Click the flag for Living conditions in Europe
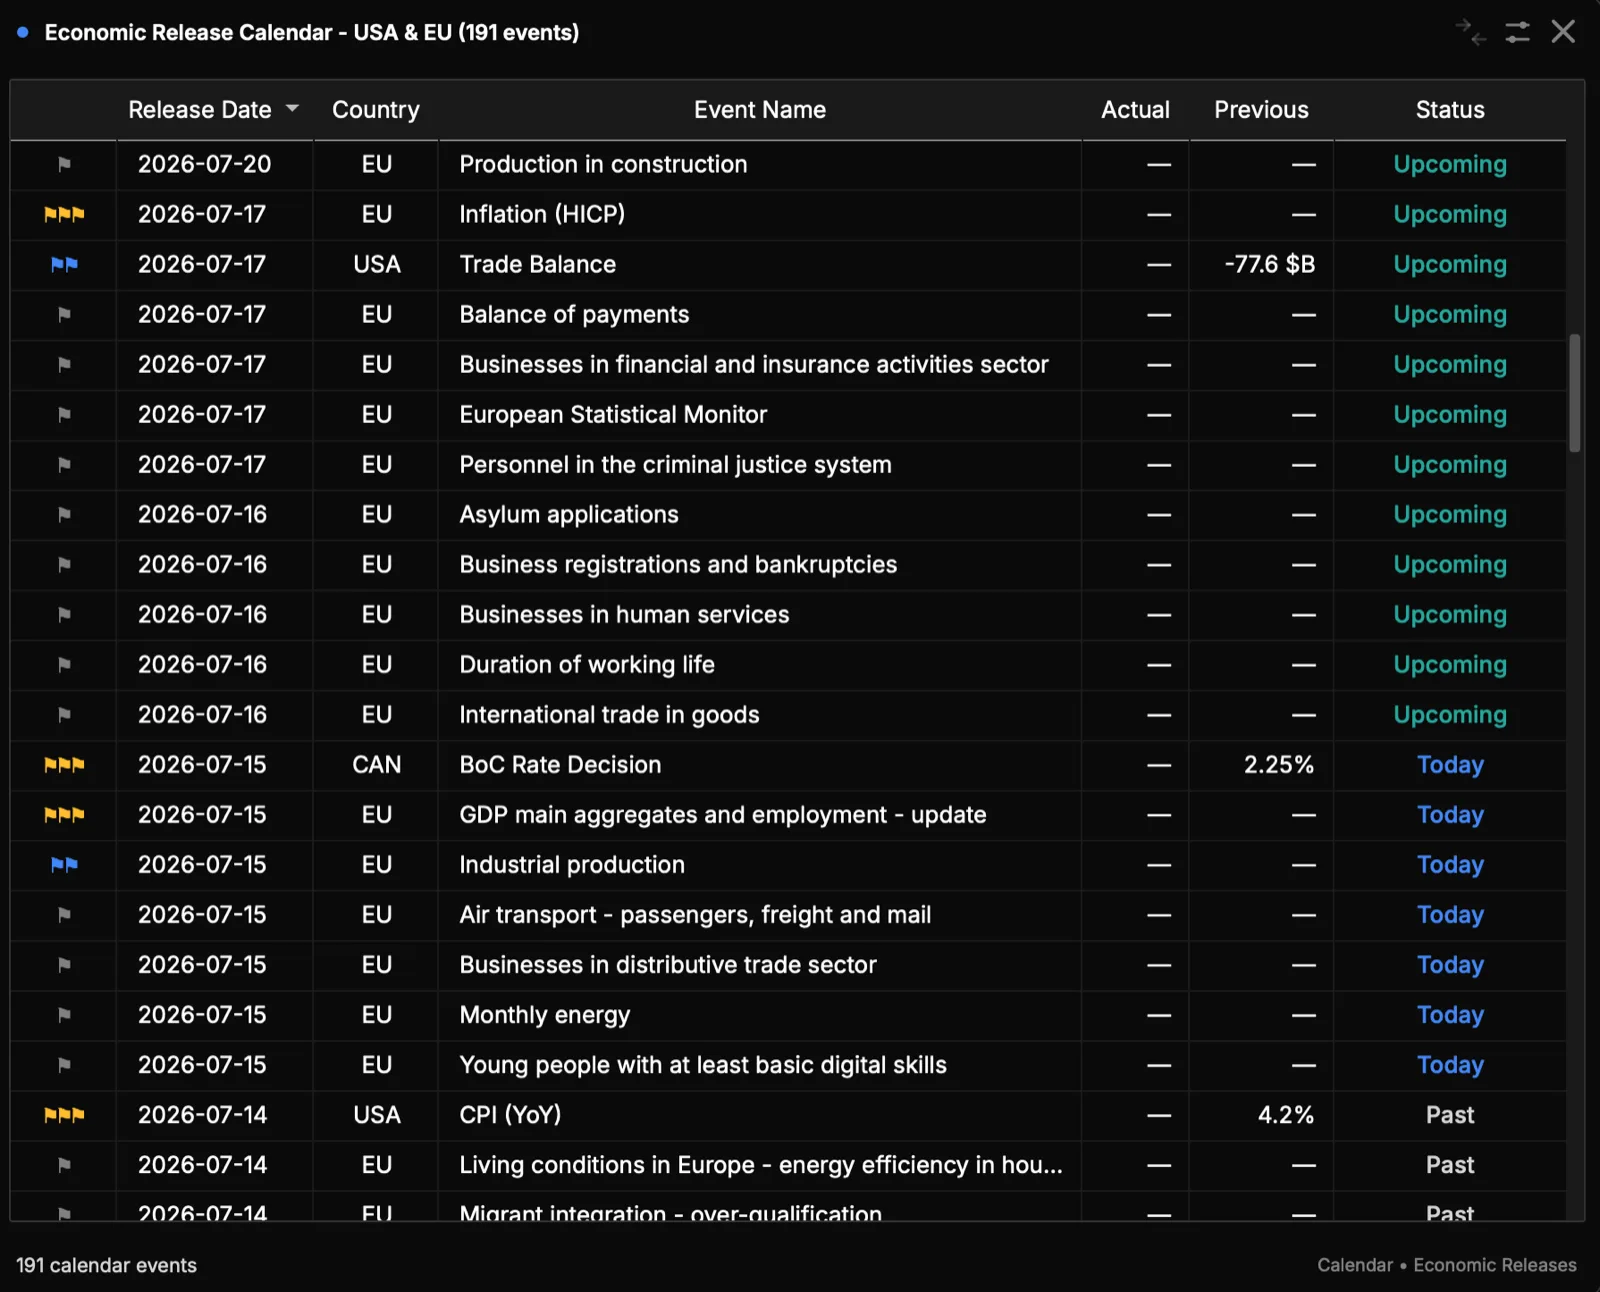This screenshot has height=1292, width=1600. point(64,1165)
